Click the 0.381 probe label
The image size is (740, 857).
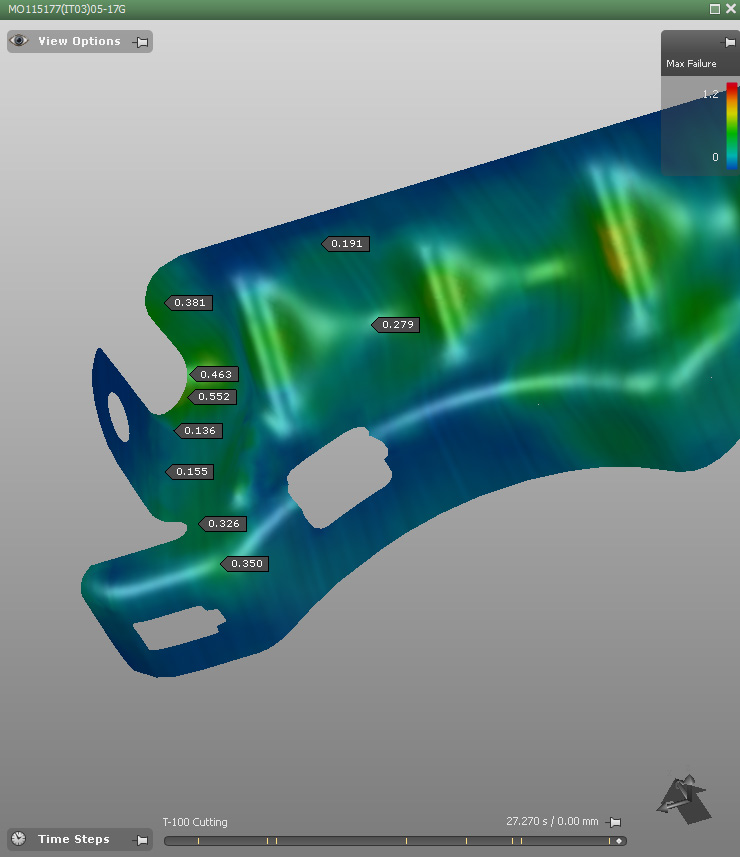pos(189,303)
